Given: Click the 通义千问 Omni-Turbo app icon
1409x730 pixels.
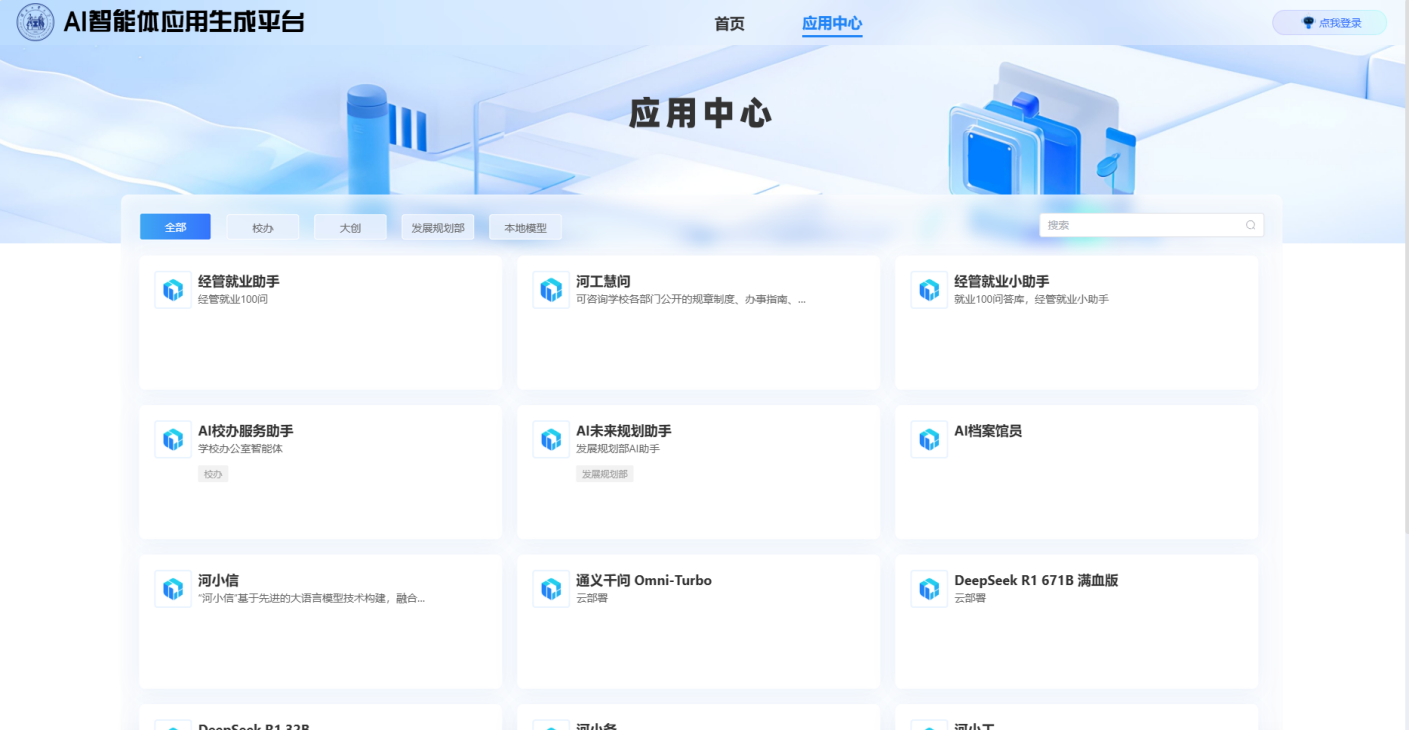Looking at the screenshot, I should point(551,588).
